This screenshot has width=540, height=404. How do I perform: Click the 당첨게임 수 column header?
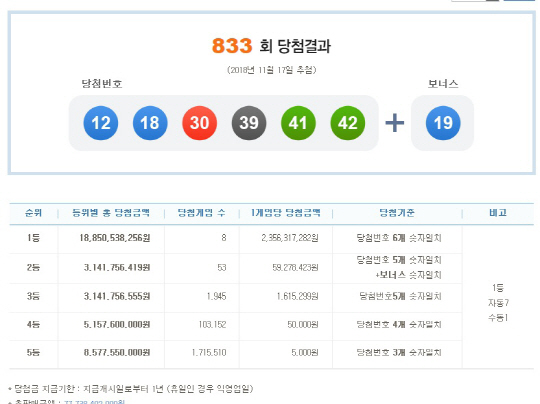click(201, 213)
